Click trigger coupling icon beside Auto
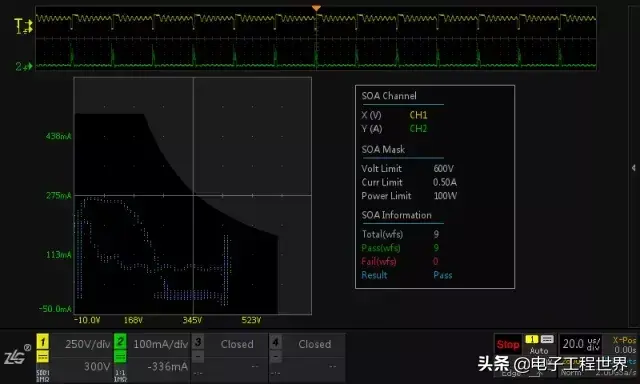The image size is (640, 384). pyautogui.click(x=547, y=339)
